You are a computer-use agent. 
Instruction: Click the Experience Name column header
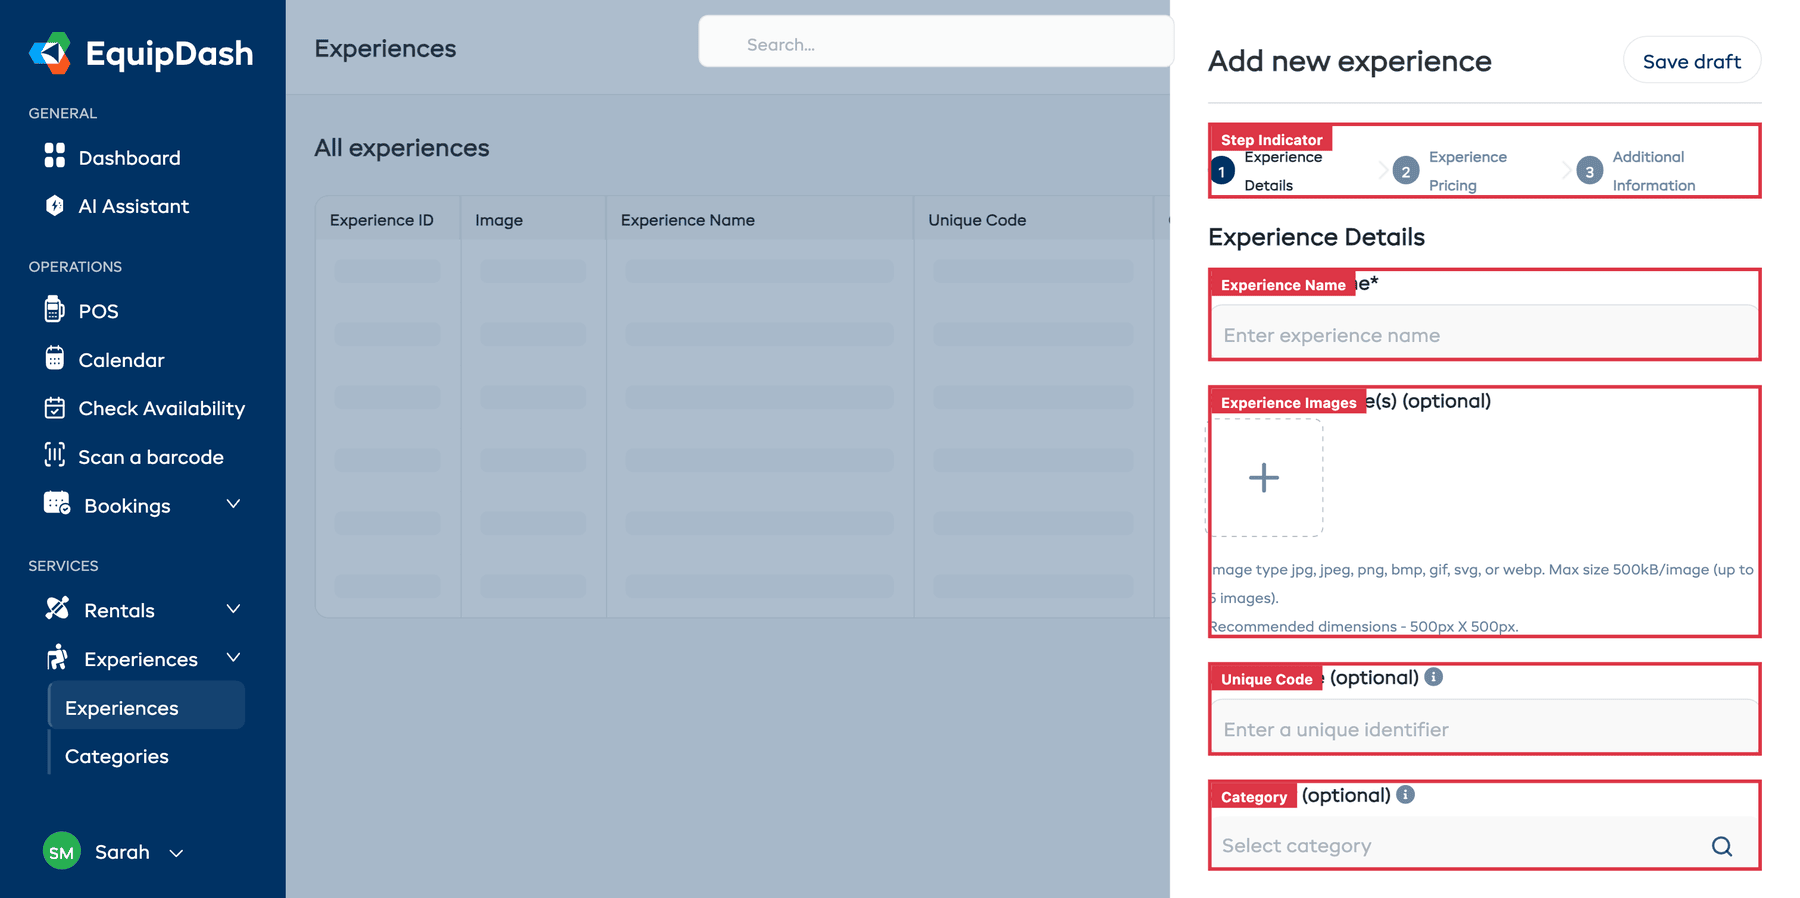coord(687,220)
